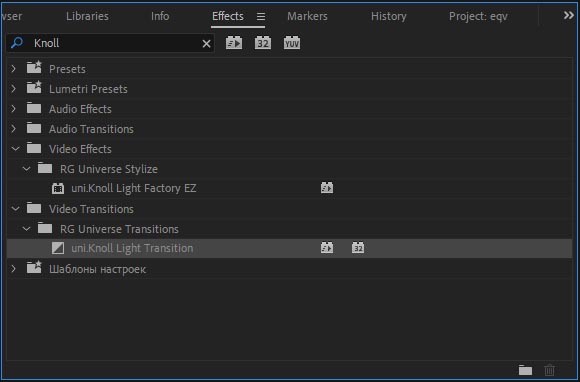Switch to the Info tab

160,16
